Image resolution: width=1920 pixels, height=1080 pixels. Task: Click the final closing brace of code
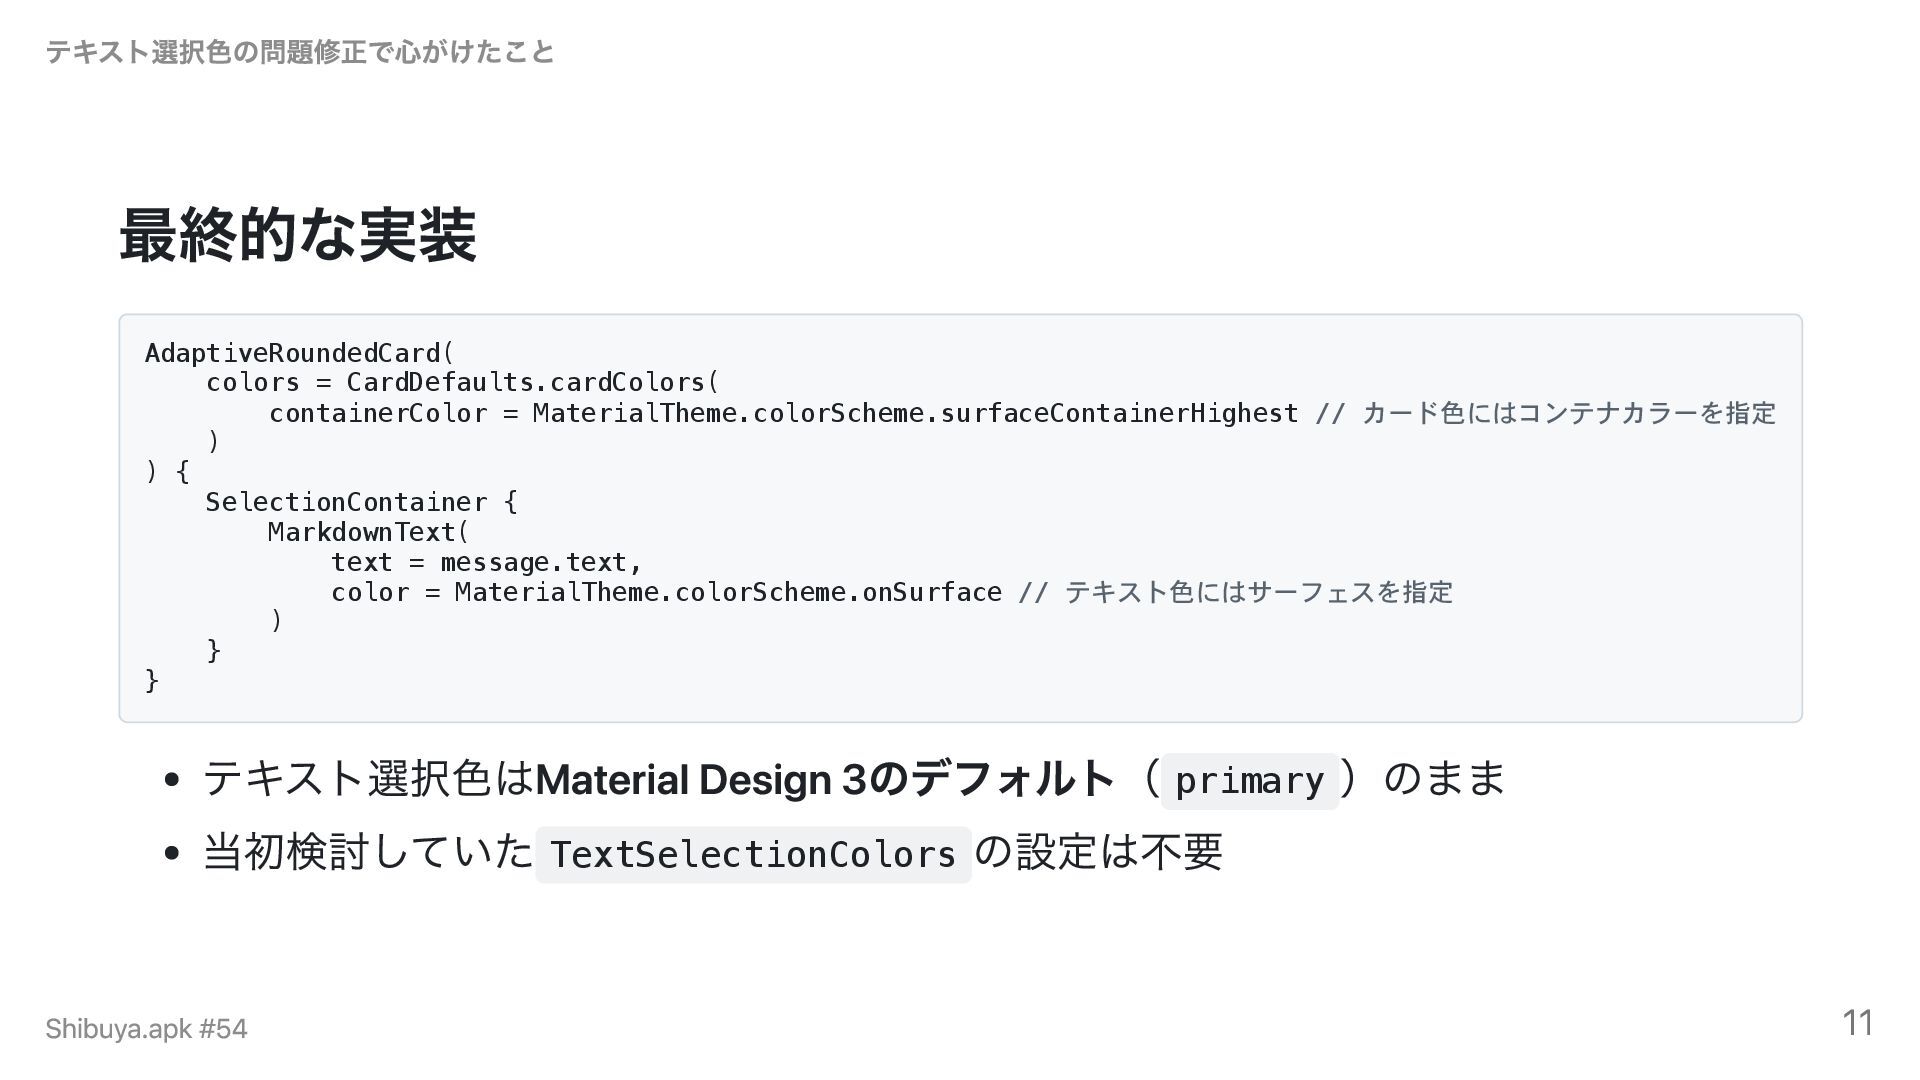[152, 681]
